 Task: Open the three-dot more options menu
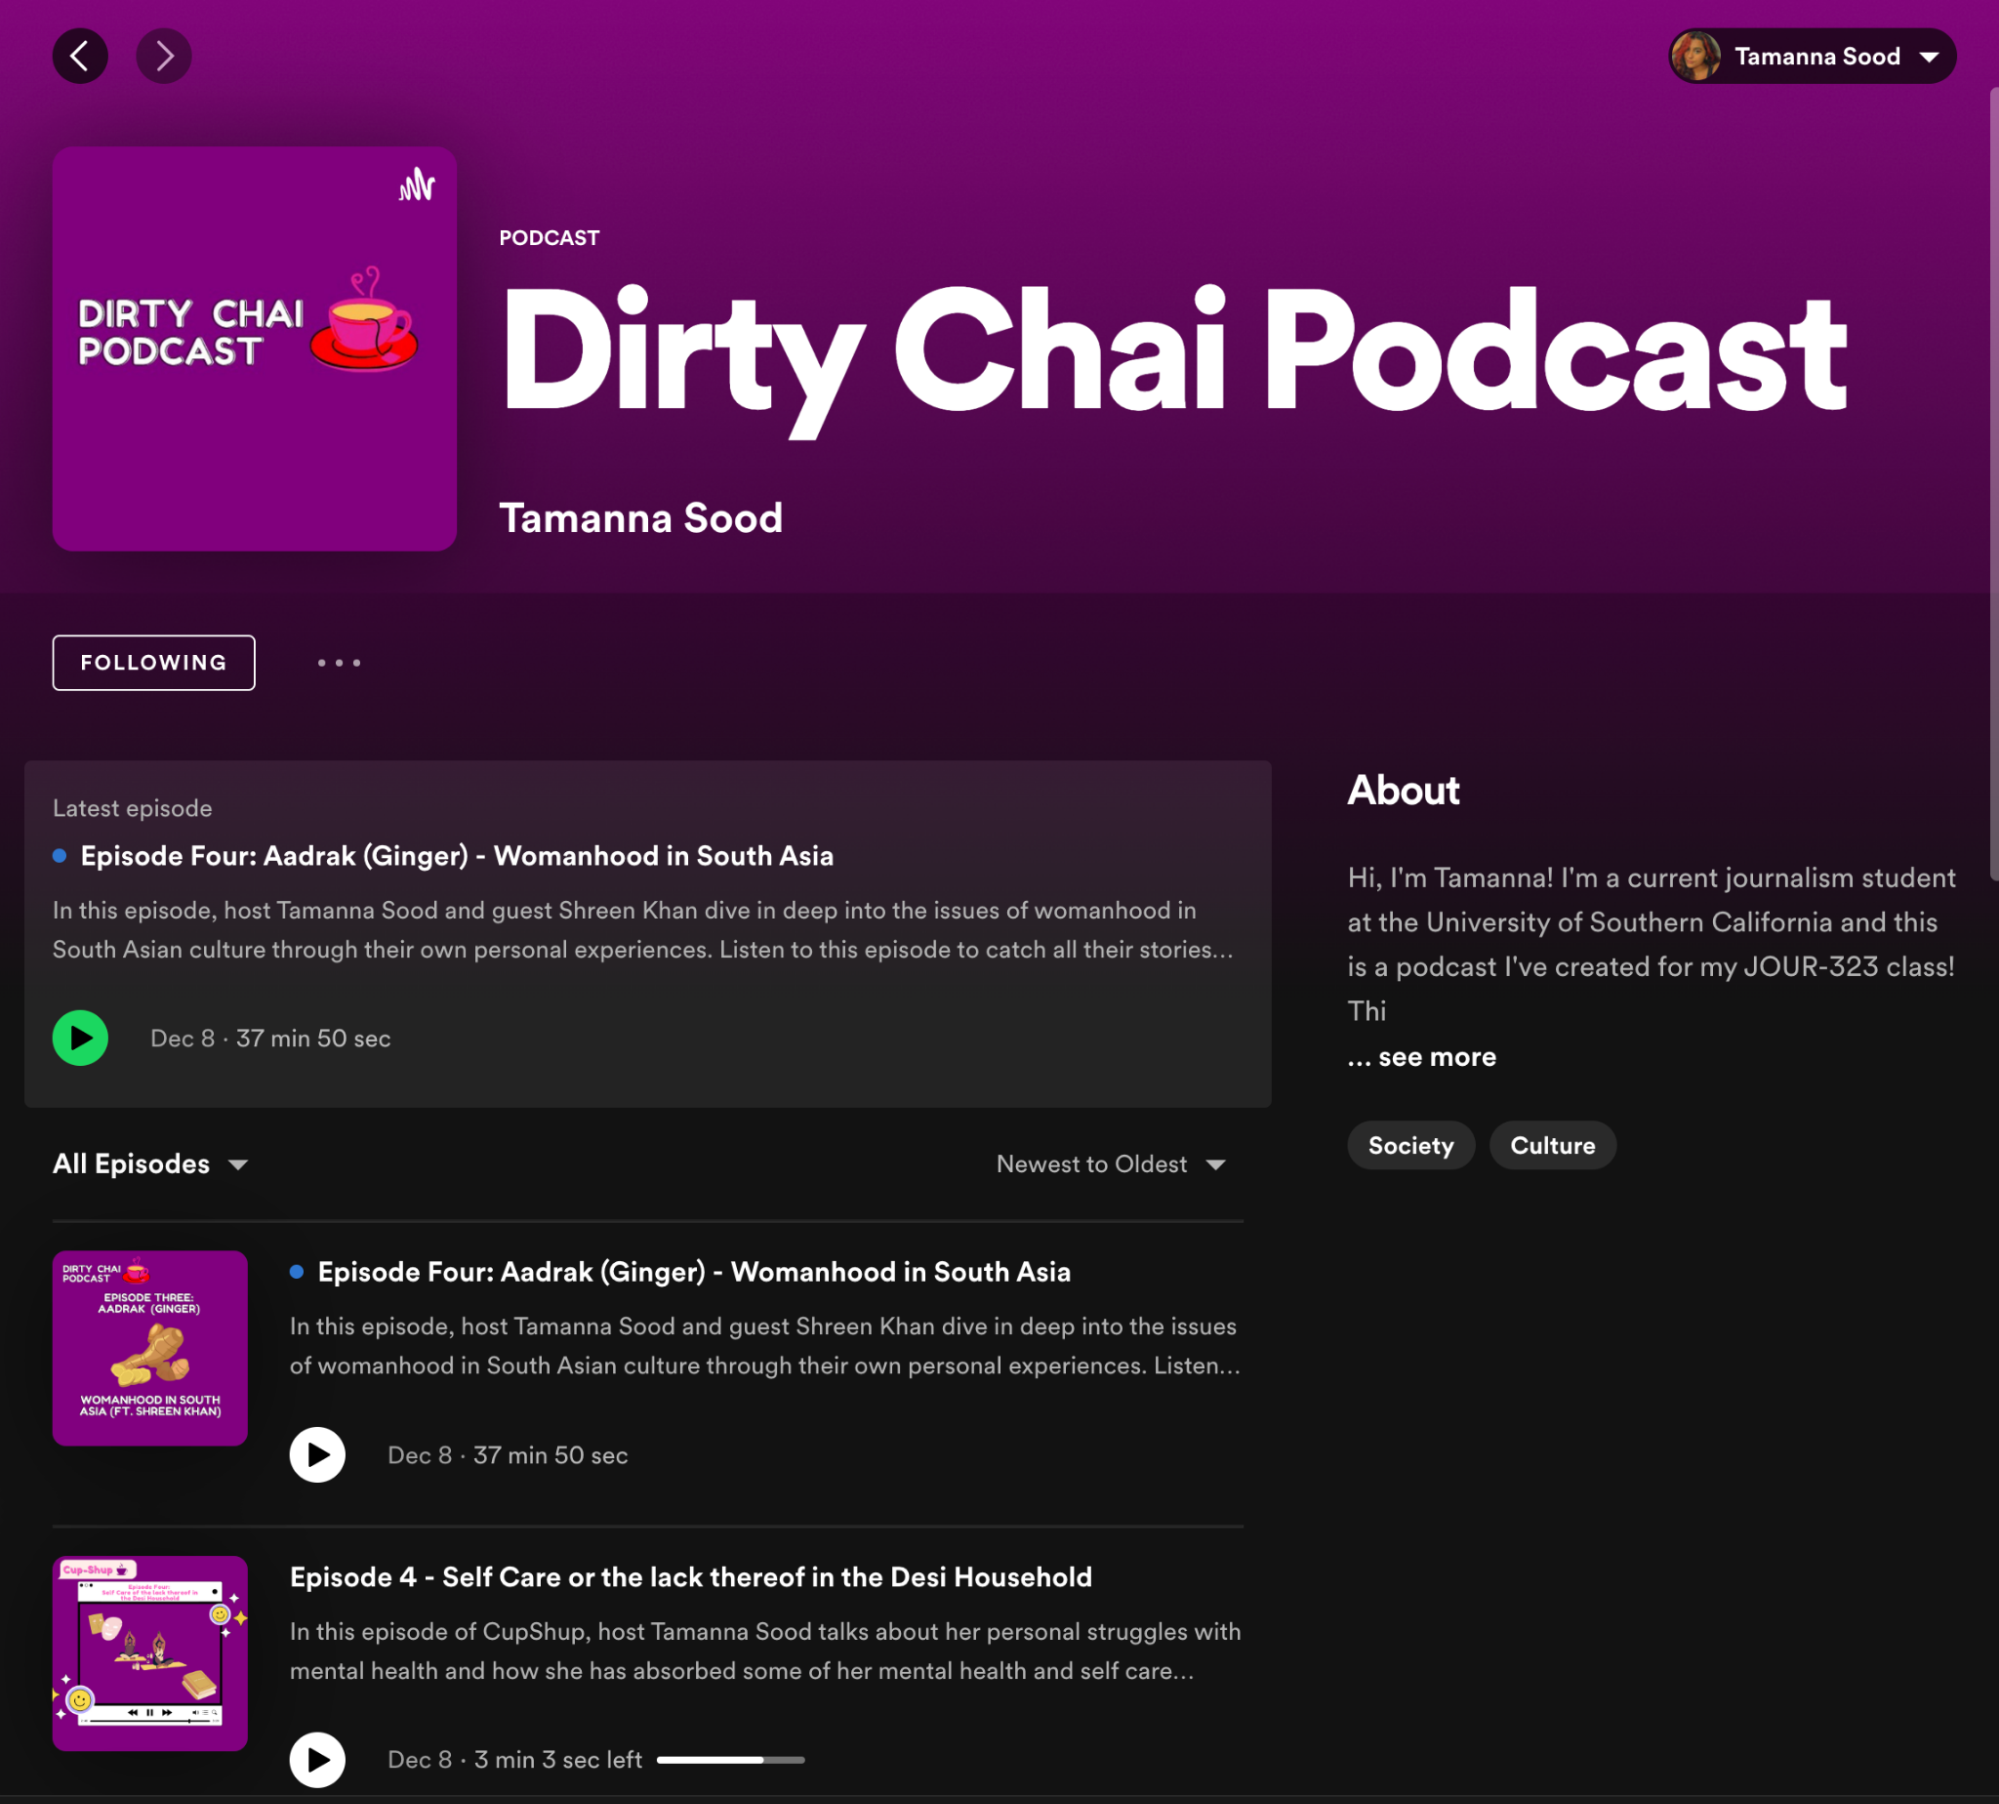tap(339, 663)
